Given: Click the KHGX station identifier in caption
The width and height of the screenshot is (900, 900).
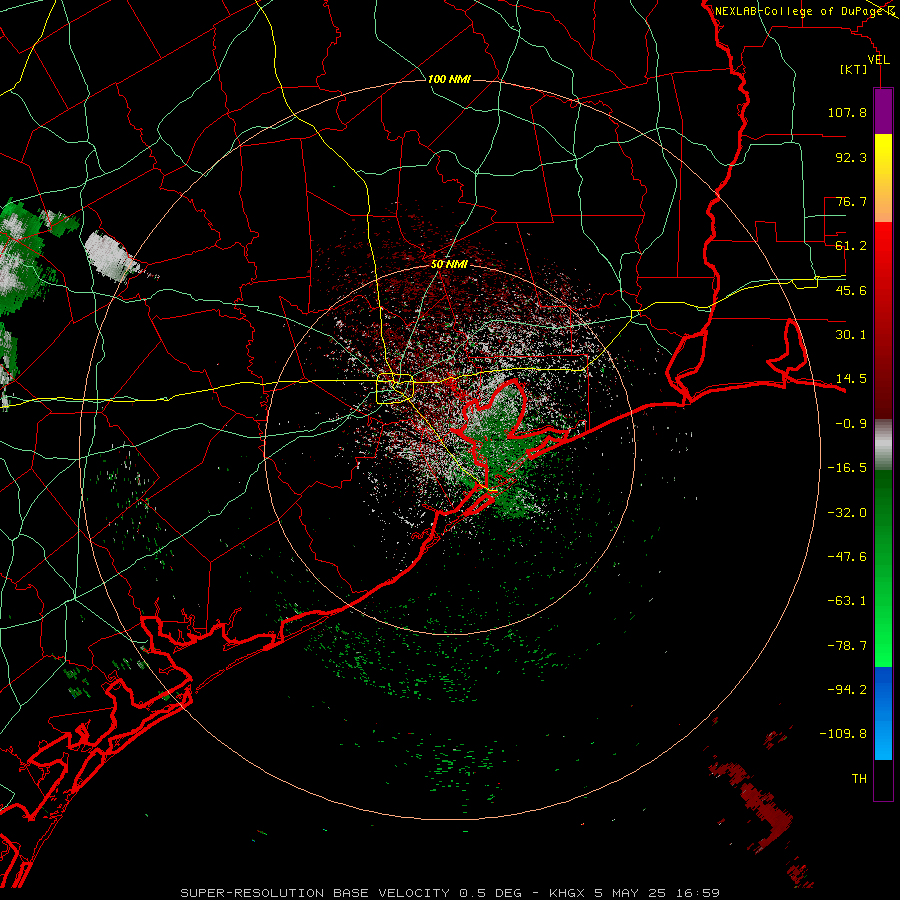Looking at the screenshot, I should pos(567,893).
